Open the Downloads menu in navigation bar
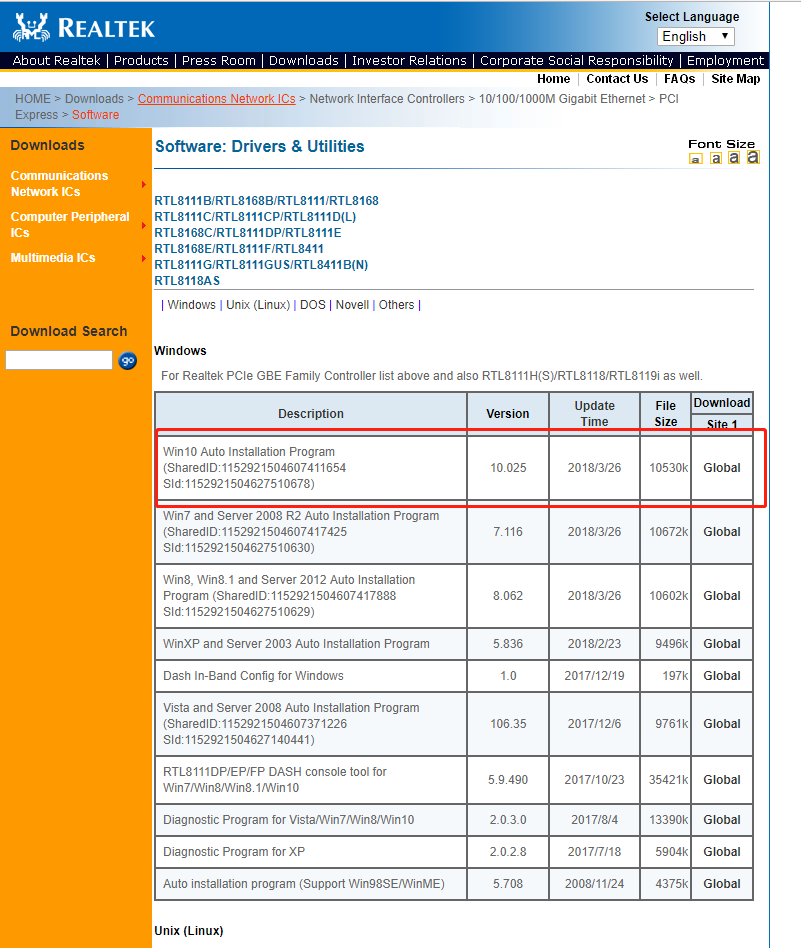801x948 pixels. (x=303, y=60)
